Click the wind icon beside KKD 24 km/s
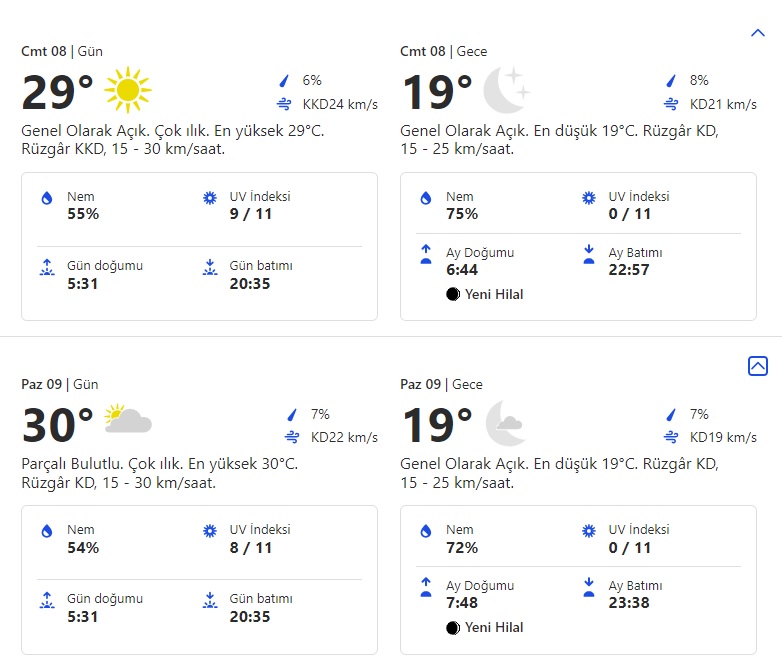Viewport: 782px width, 662px height. [285, 104]
